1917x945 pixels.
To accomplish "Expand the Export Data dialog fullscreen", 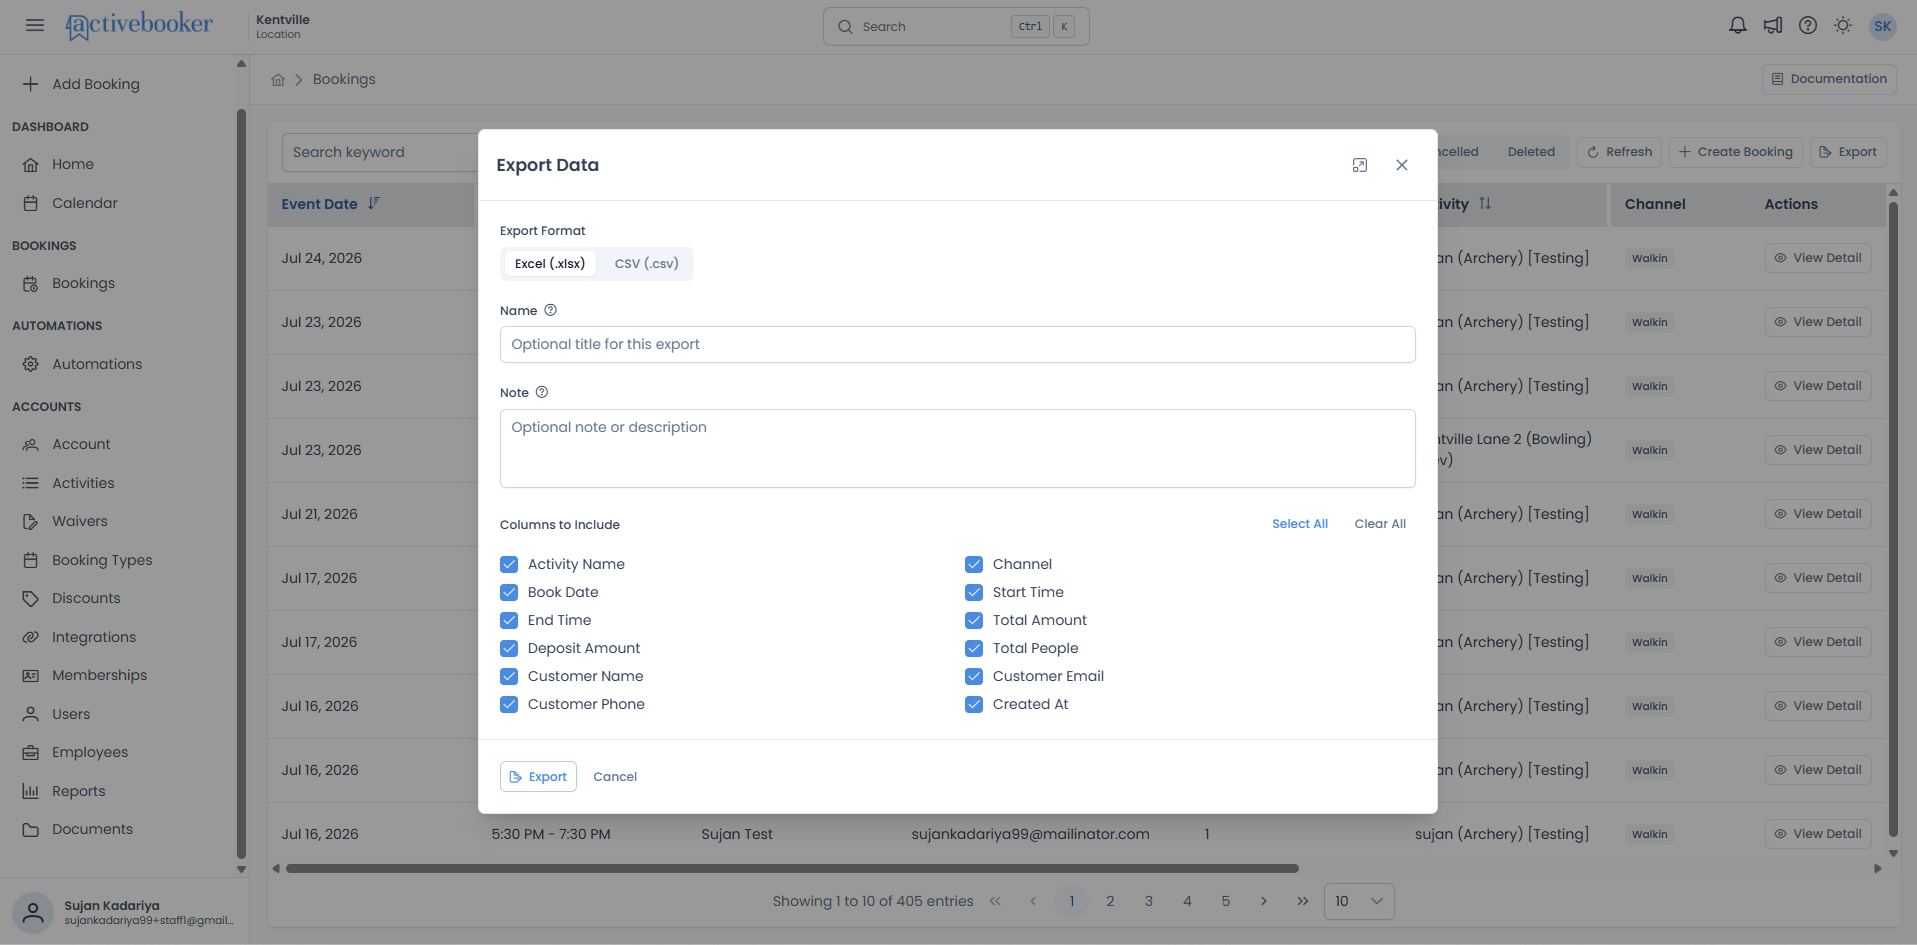I will (x=1360, y=165).
